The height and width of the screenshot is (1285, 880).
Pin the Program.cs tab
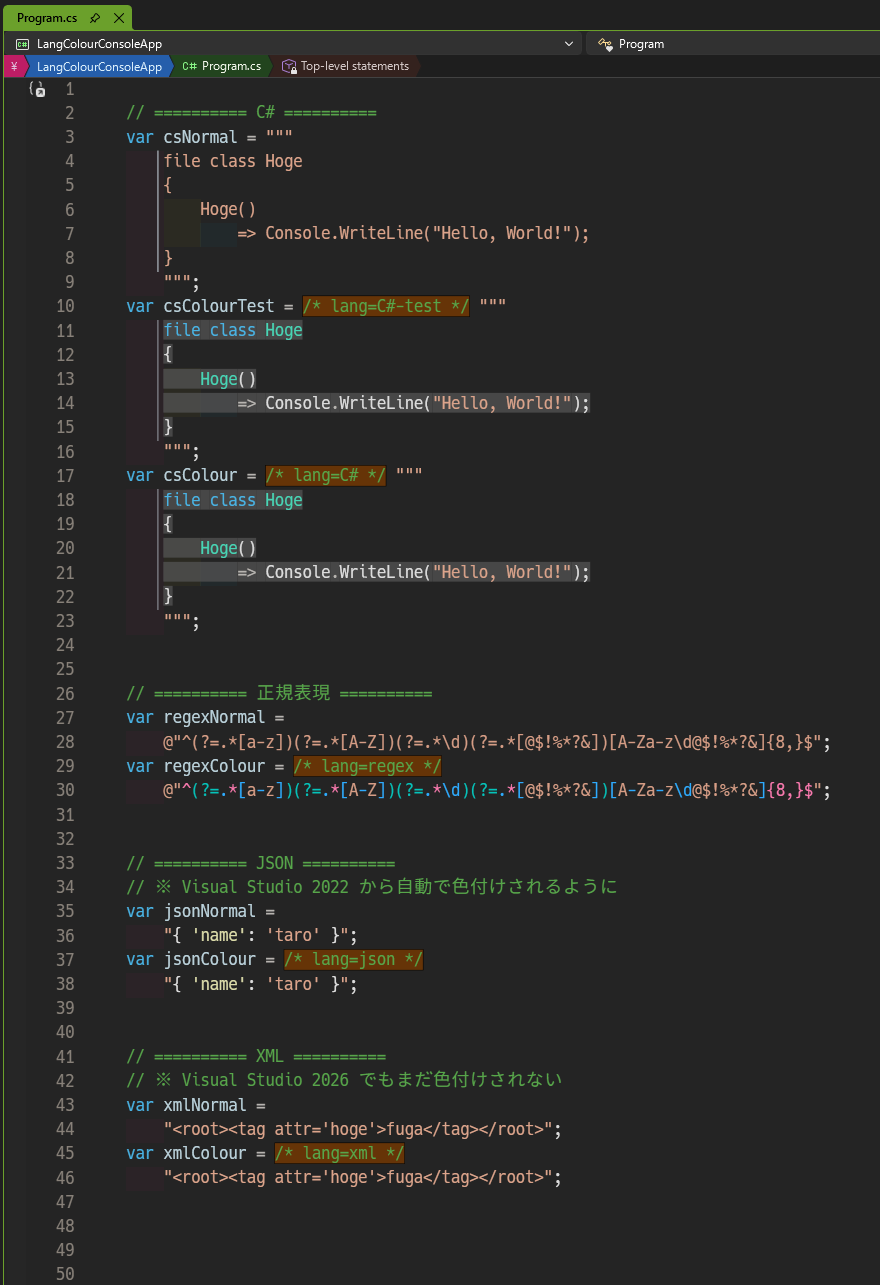pos(95,18)
